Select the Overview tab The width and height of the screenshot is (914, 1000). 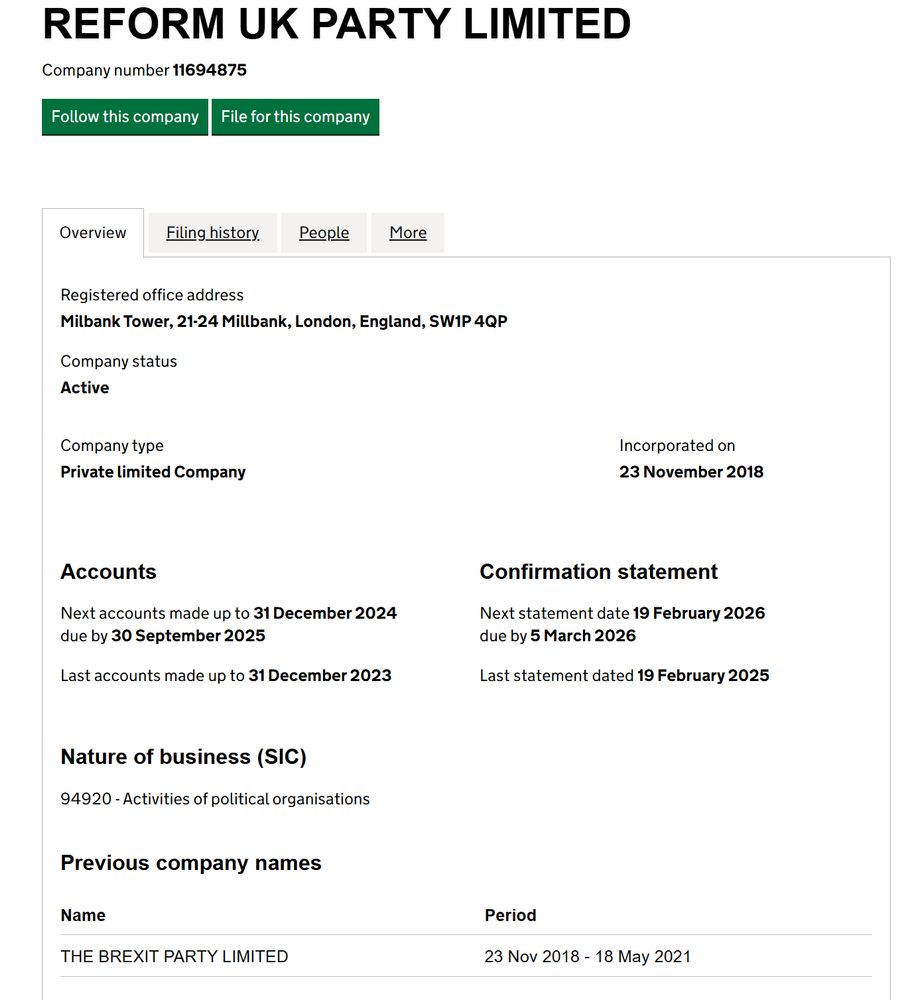point(93,233)
